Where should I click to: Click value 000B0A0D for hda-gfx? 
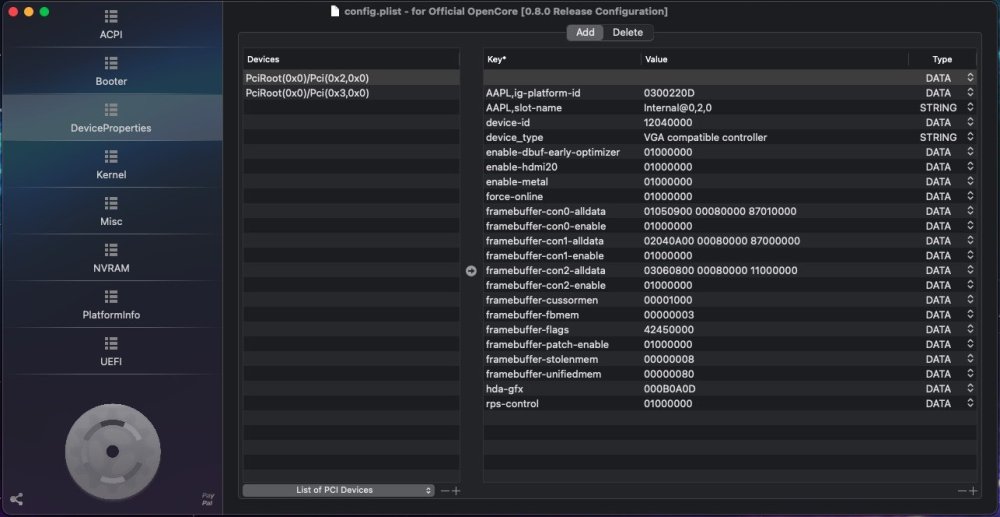(670, 389)
